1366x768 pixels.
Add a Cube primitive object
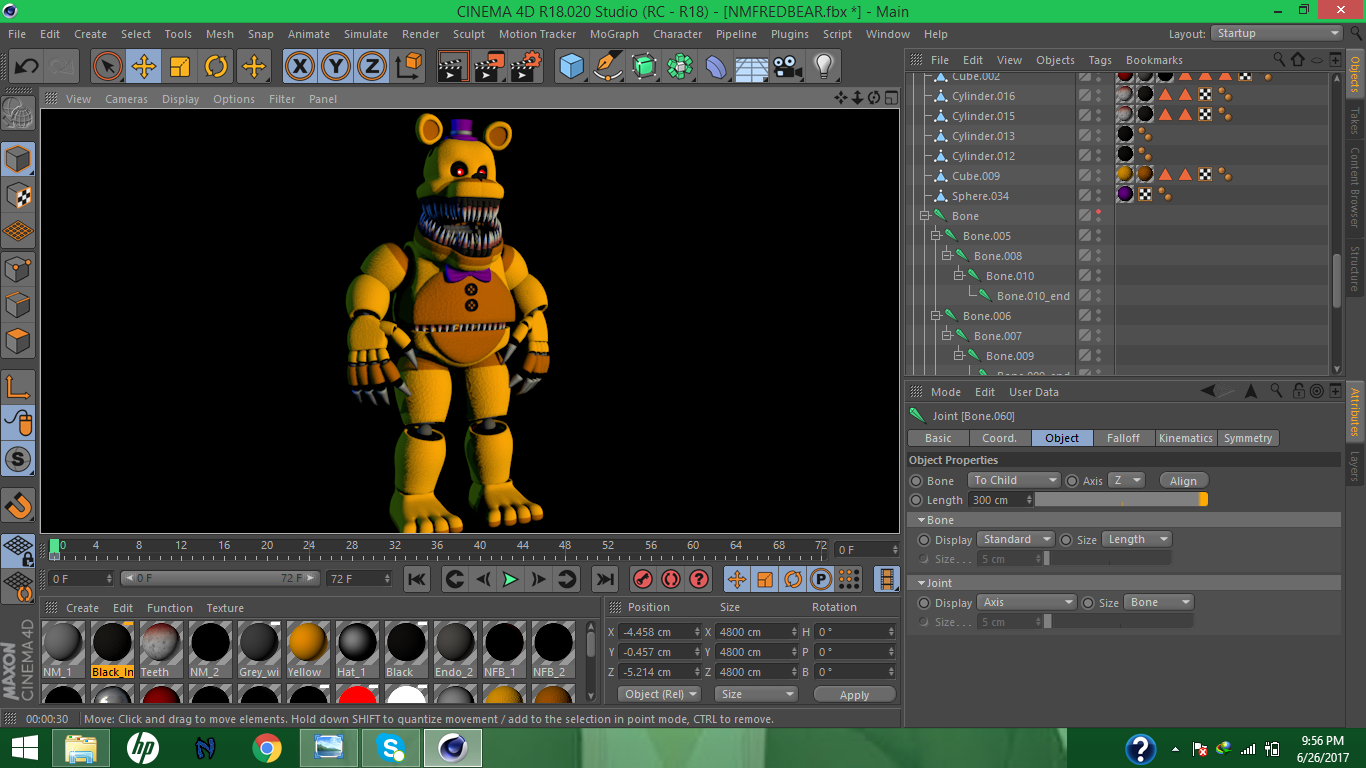[571, 67]
